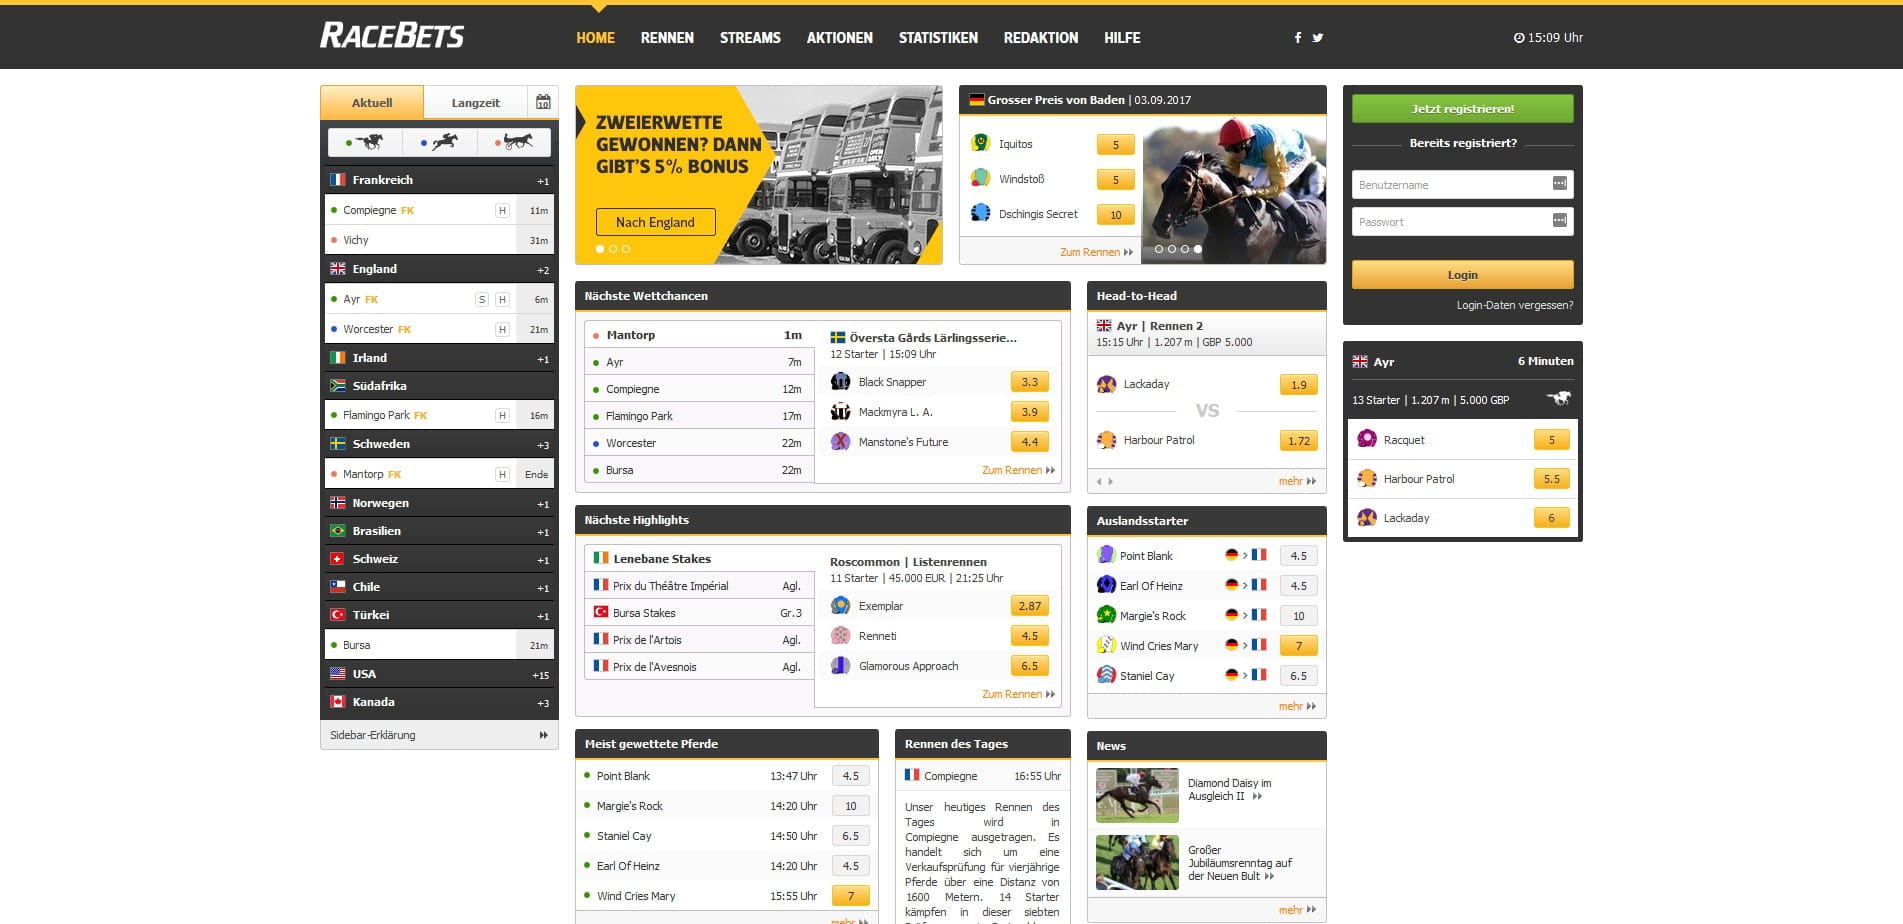
Task: Open the STATISTIKEN menu item
Action: click(x=938, y=38)
